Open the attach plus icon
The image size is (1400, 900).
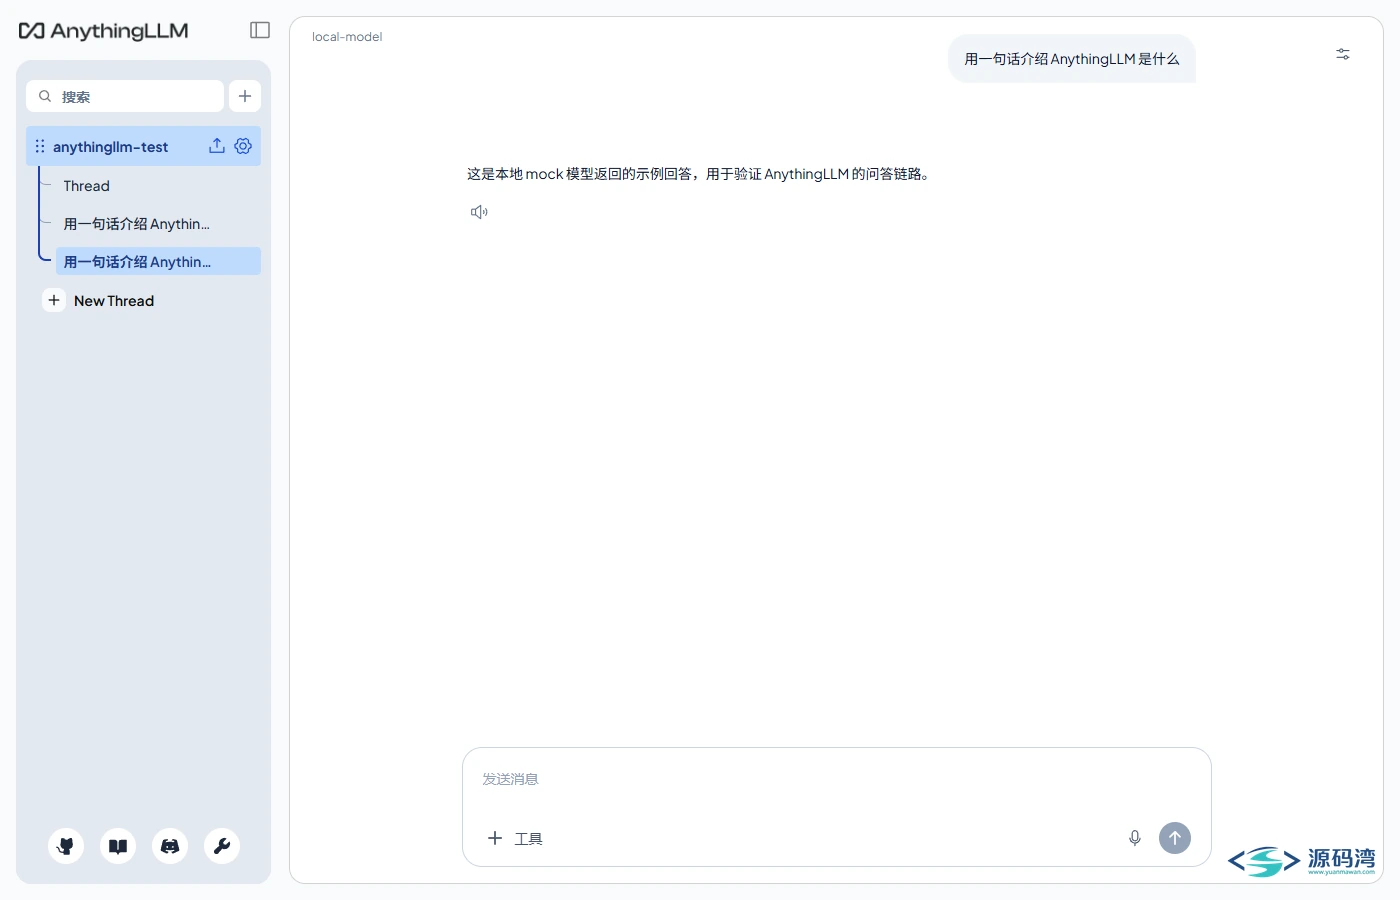pyautogui.click(x=494, y=838)
